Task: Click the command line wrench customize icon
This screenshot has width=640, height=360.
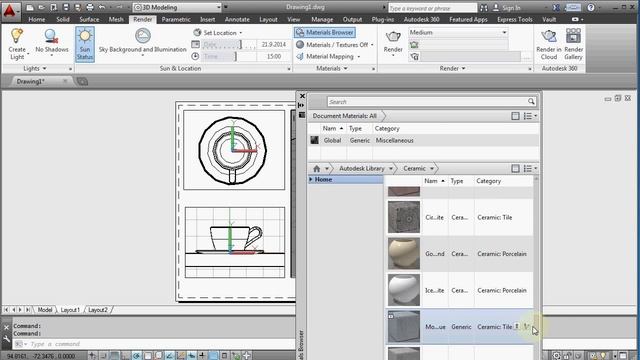Action: [7, 339]
